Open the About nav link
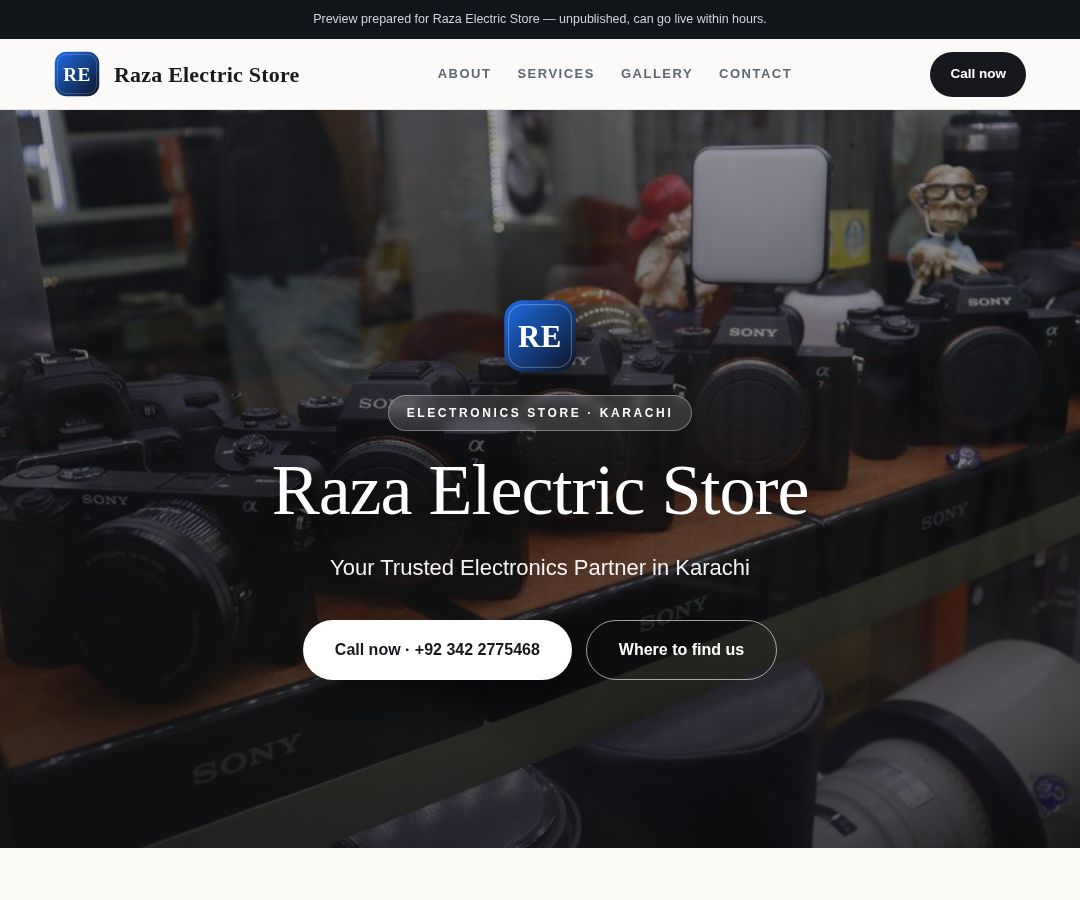This screenshot has width=1080, height=900. (x=464, y=74)
